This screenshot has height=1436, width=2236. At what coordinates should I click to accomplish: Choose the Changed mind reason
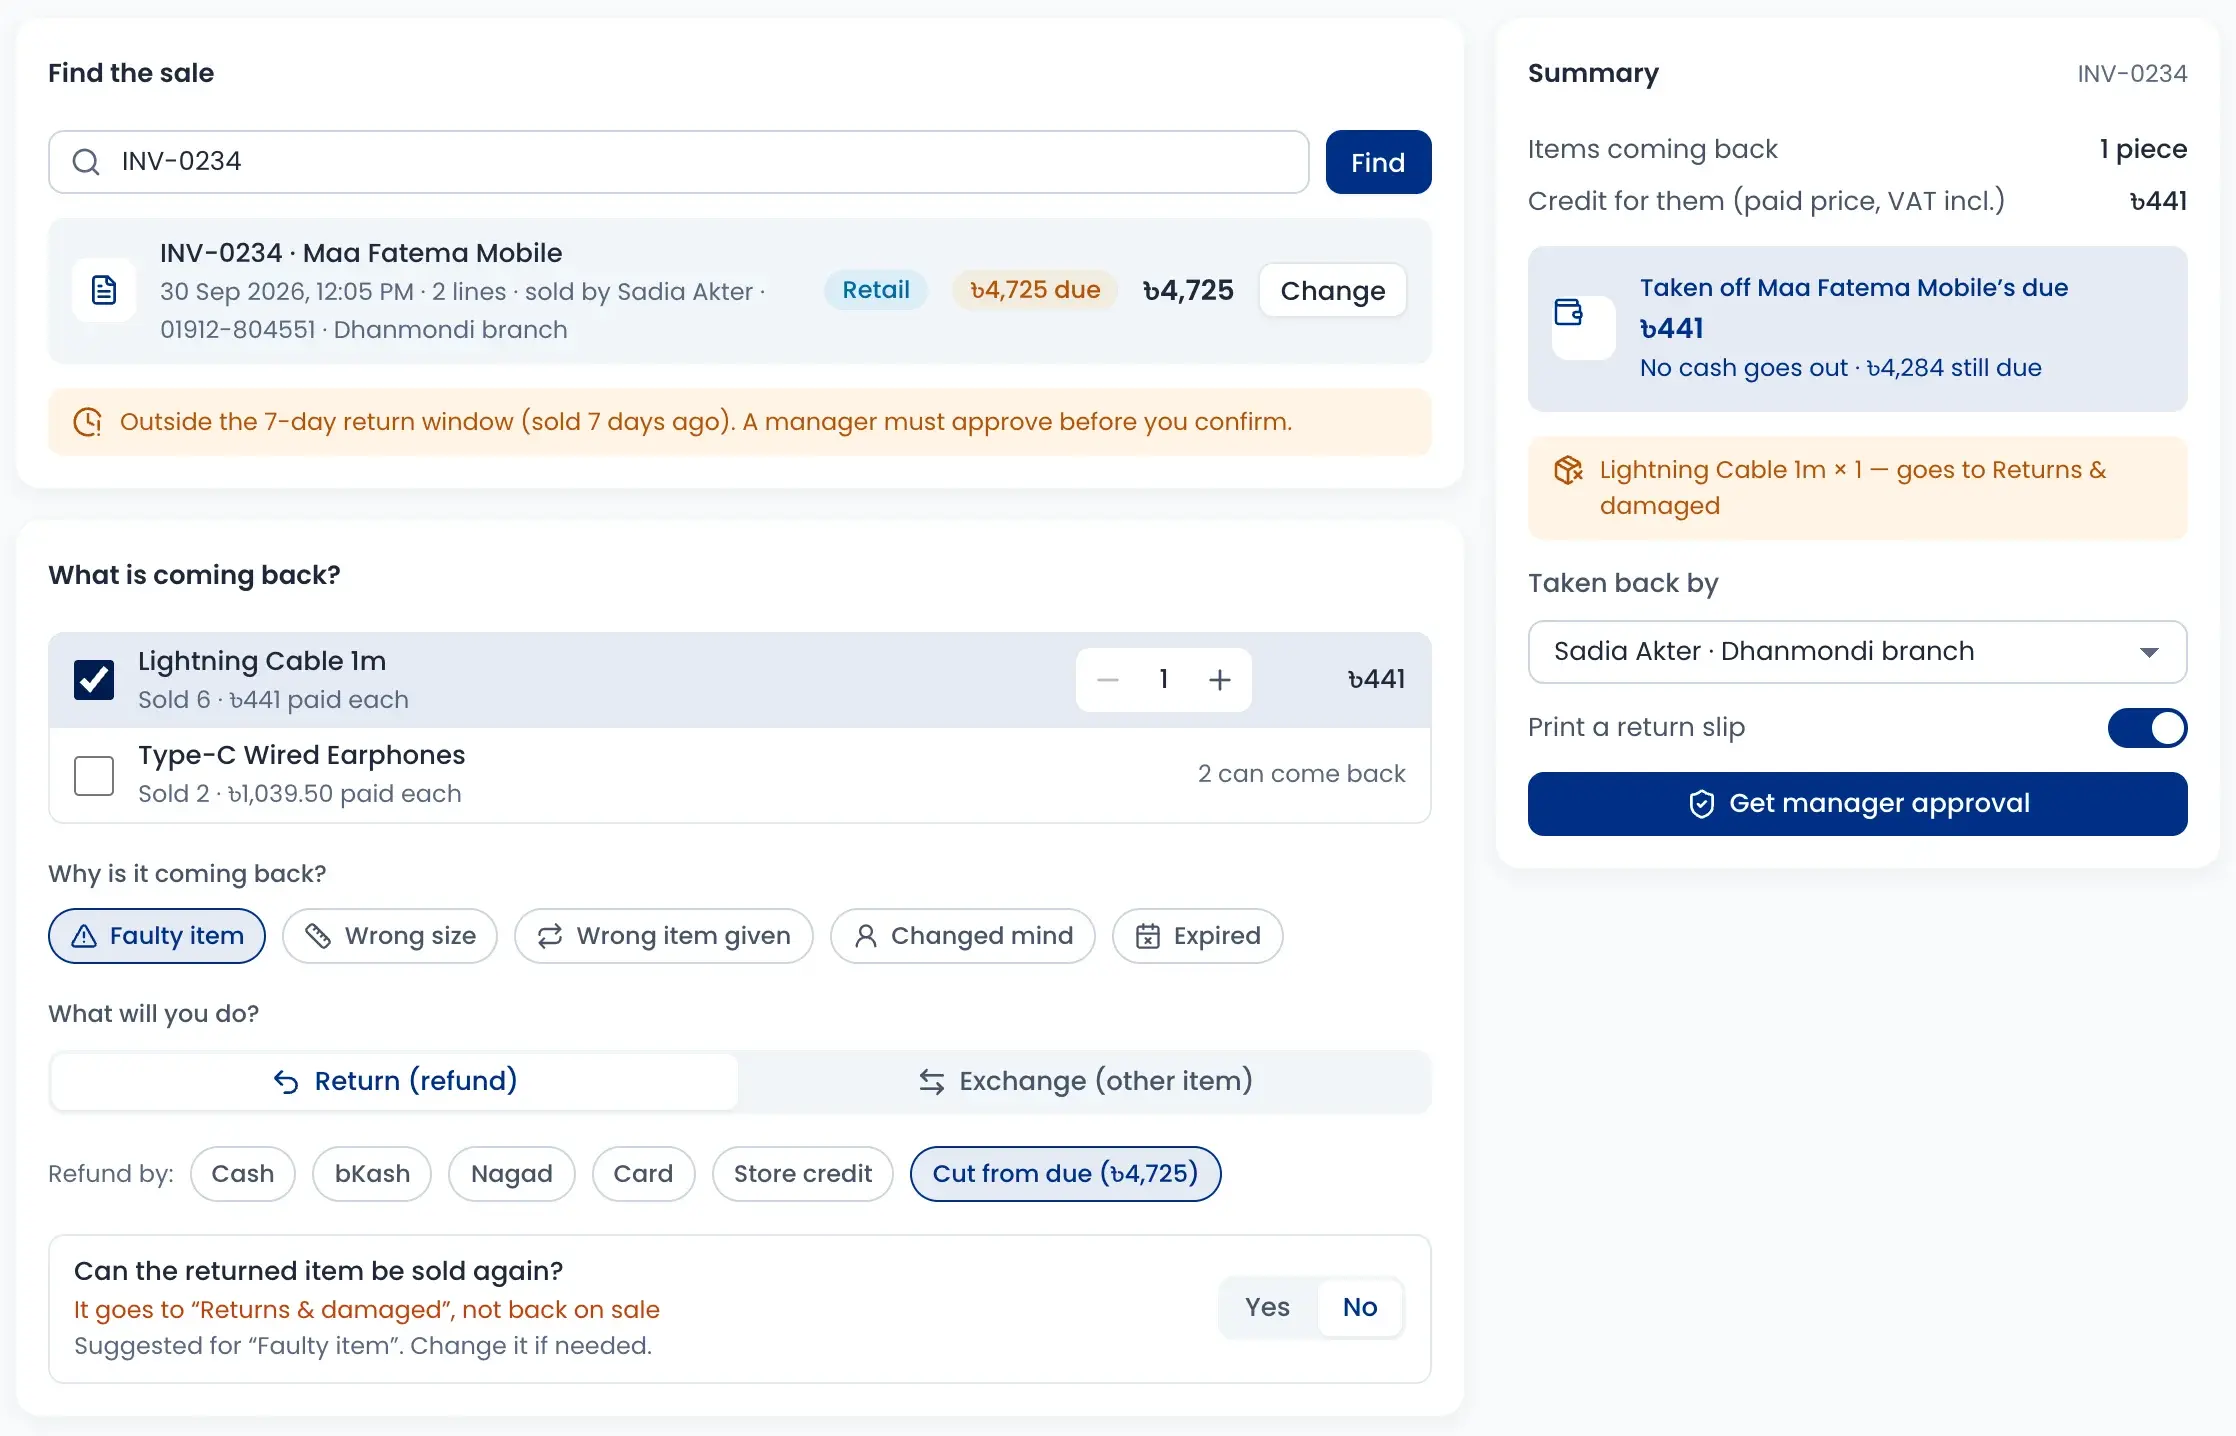[963, 936]
